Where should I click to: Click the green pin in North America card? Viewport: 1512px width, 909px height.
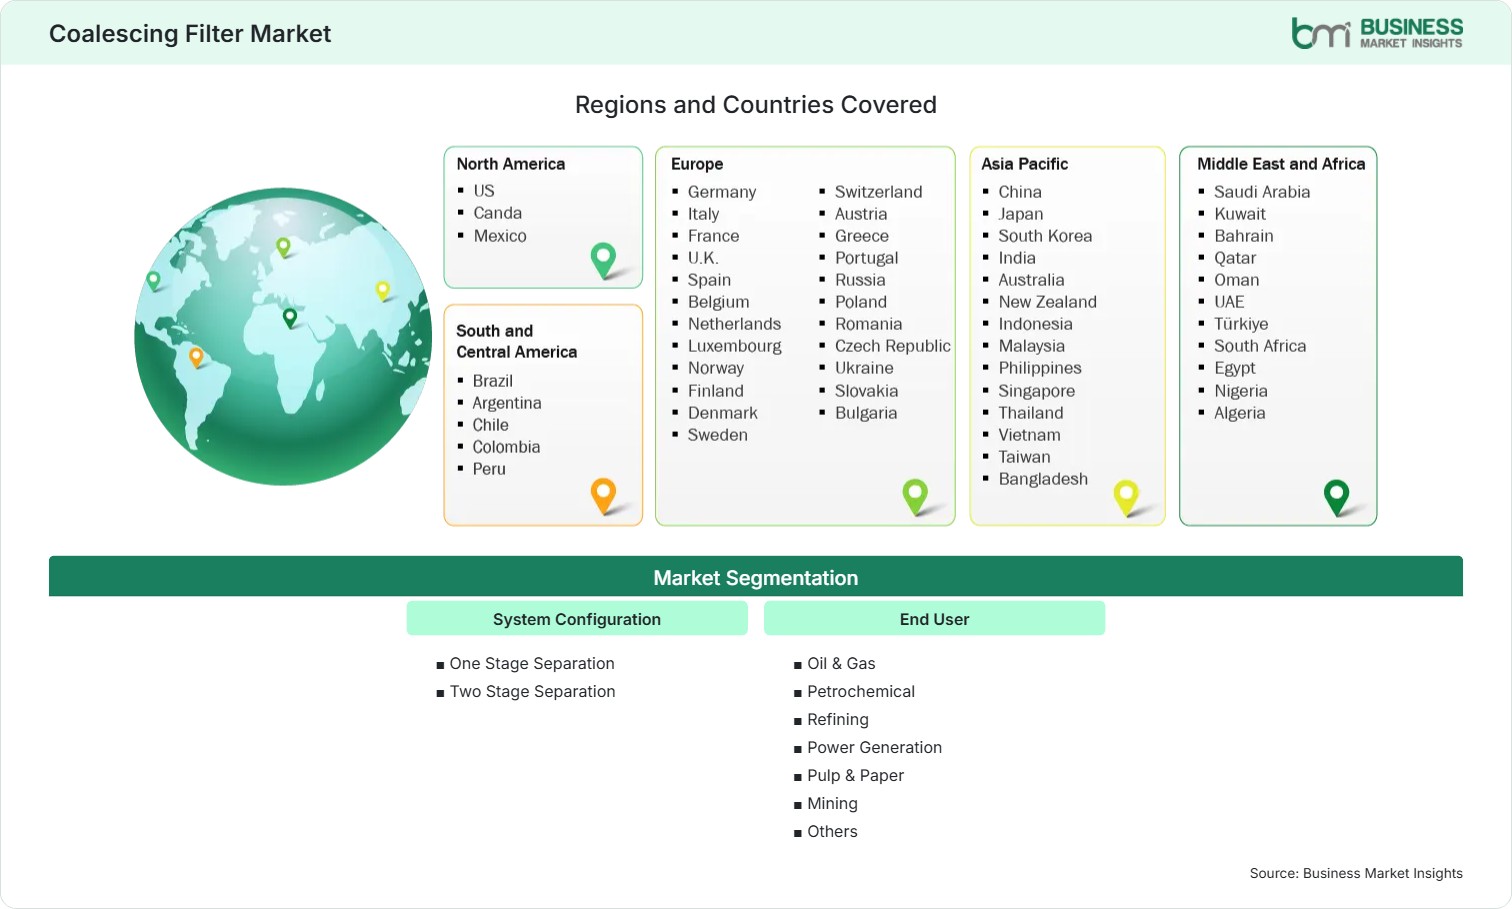tap(603, 260)
